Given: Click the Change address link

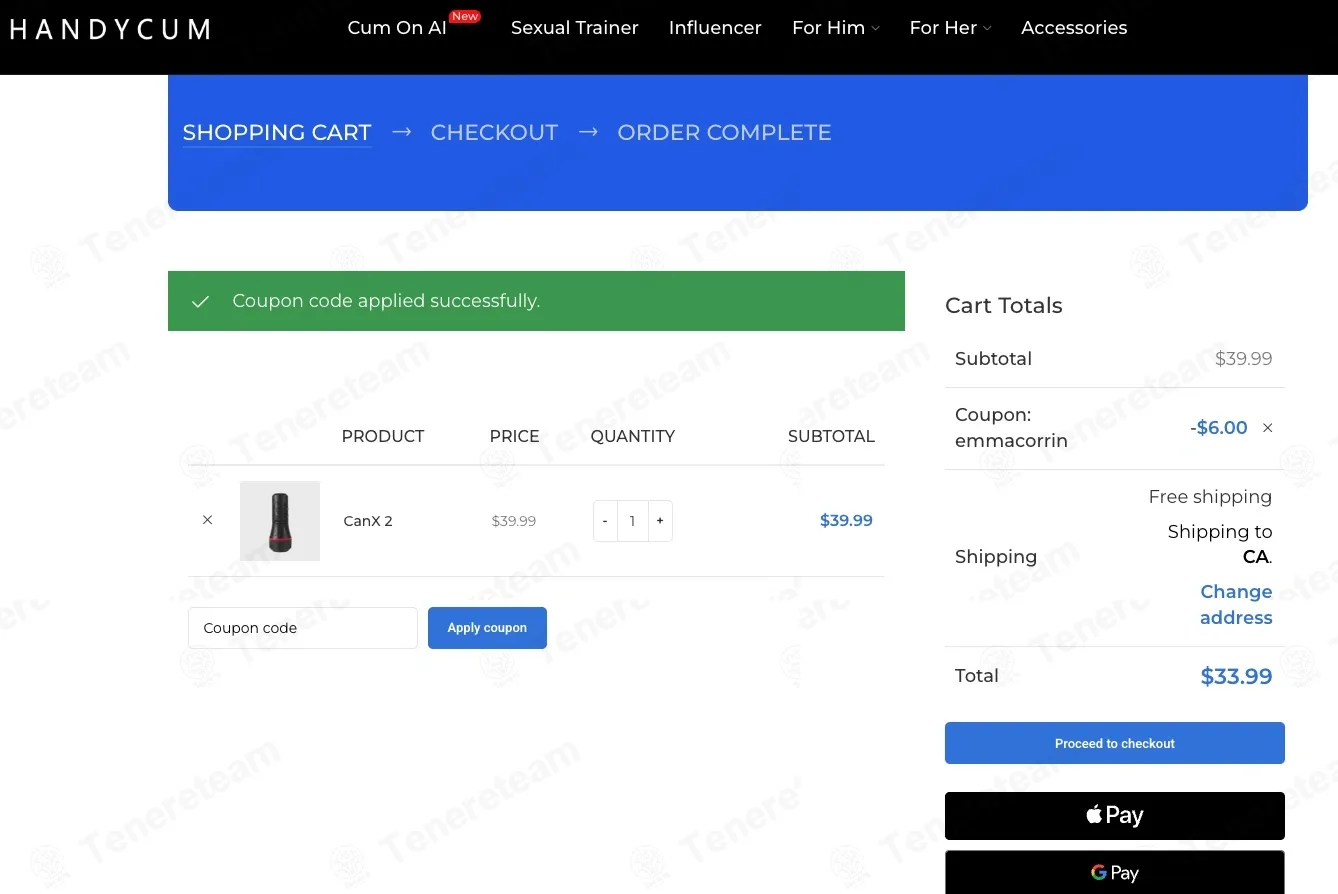Looking at the screenshot, I should click(x=1236, y=604).
